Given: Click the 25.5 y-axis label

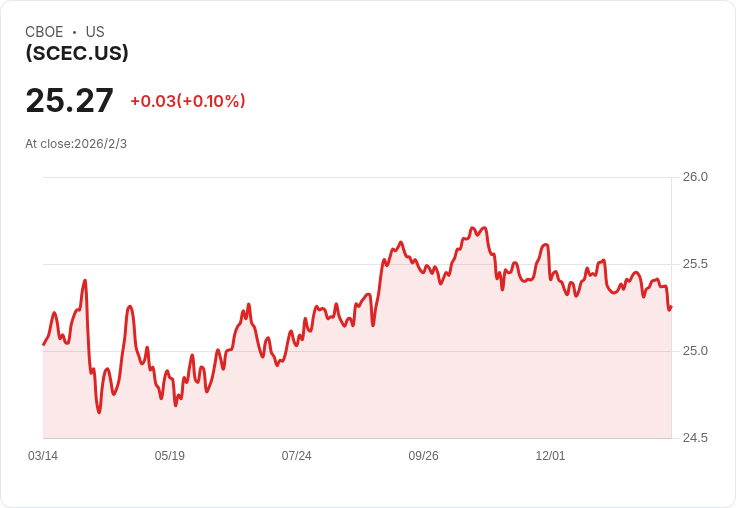Looking at the screenshot, I should point(695,264).
